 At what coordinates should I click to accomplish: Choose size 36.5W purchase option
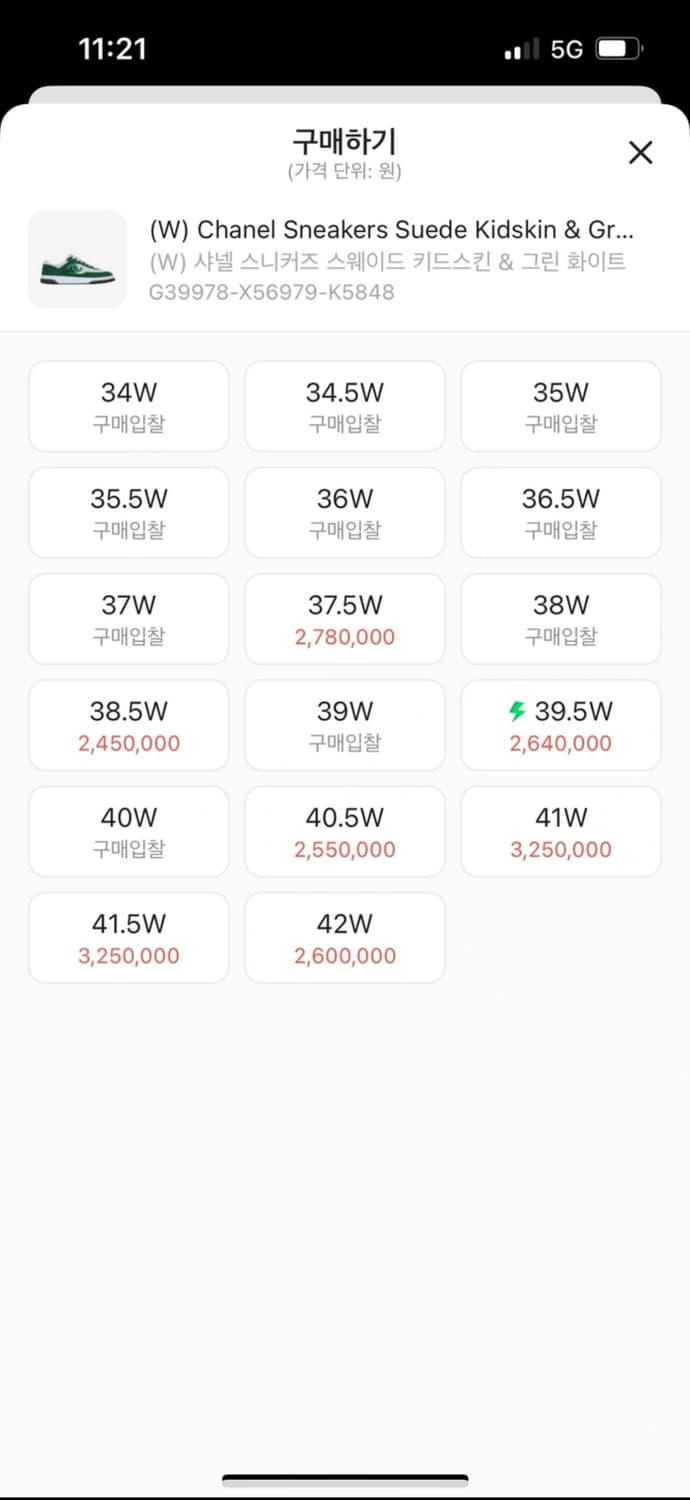[x=560, y=512]
